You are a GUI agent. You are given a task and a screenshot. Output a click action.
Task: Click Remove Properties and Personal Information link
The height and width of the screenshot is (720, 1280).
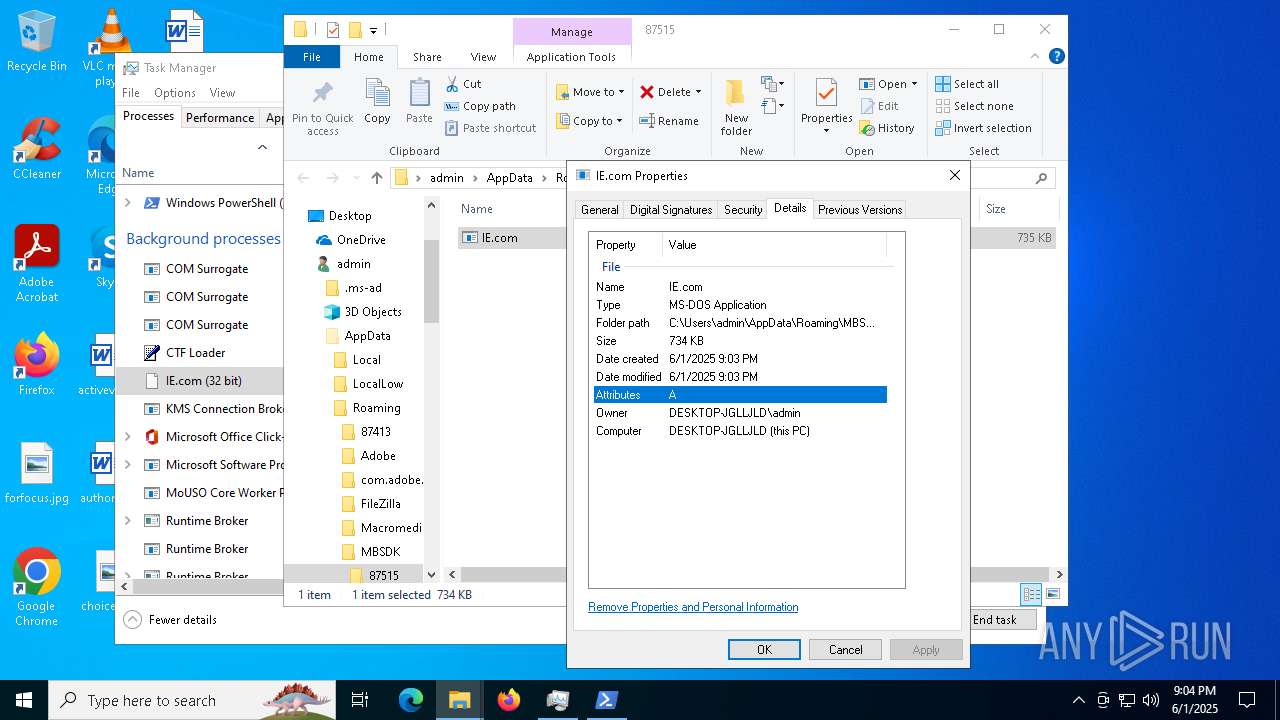tap(693, 607)
